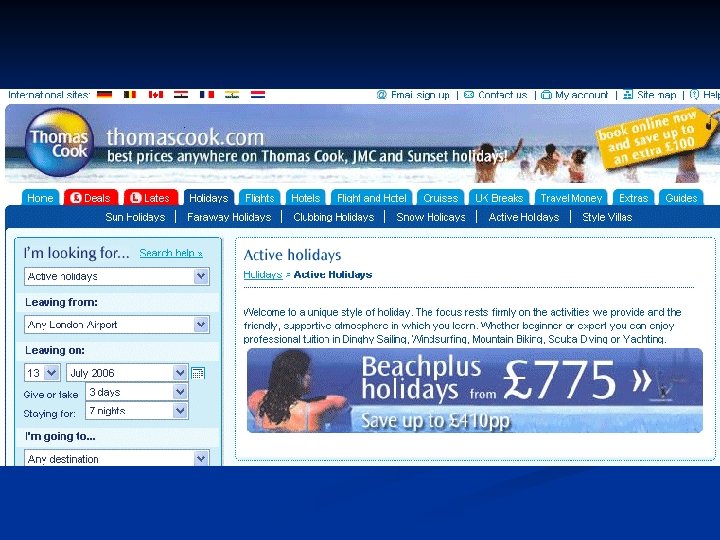Expand the Active holidays type dropdown

[117, 276]
